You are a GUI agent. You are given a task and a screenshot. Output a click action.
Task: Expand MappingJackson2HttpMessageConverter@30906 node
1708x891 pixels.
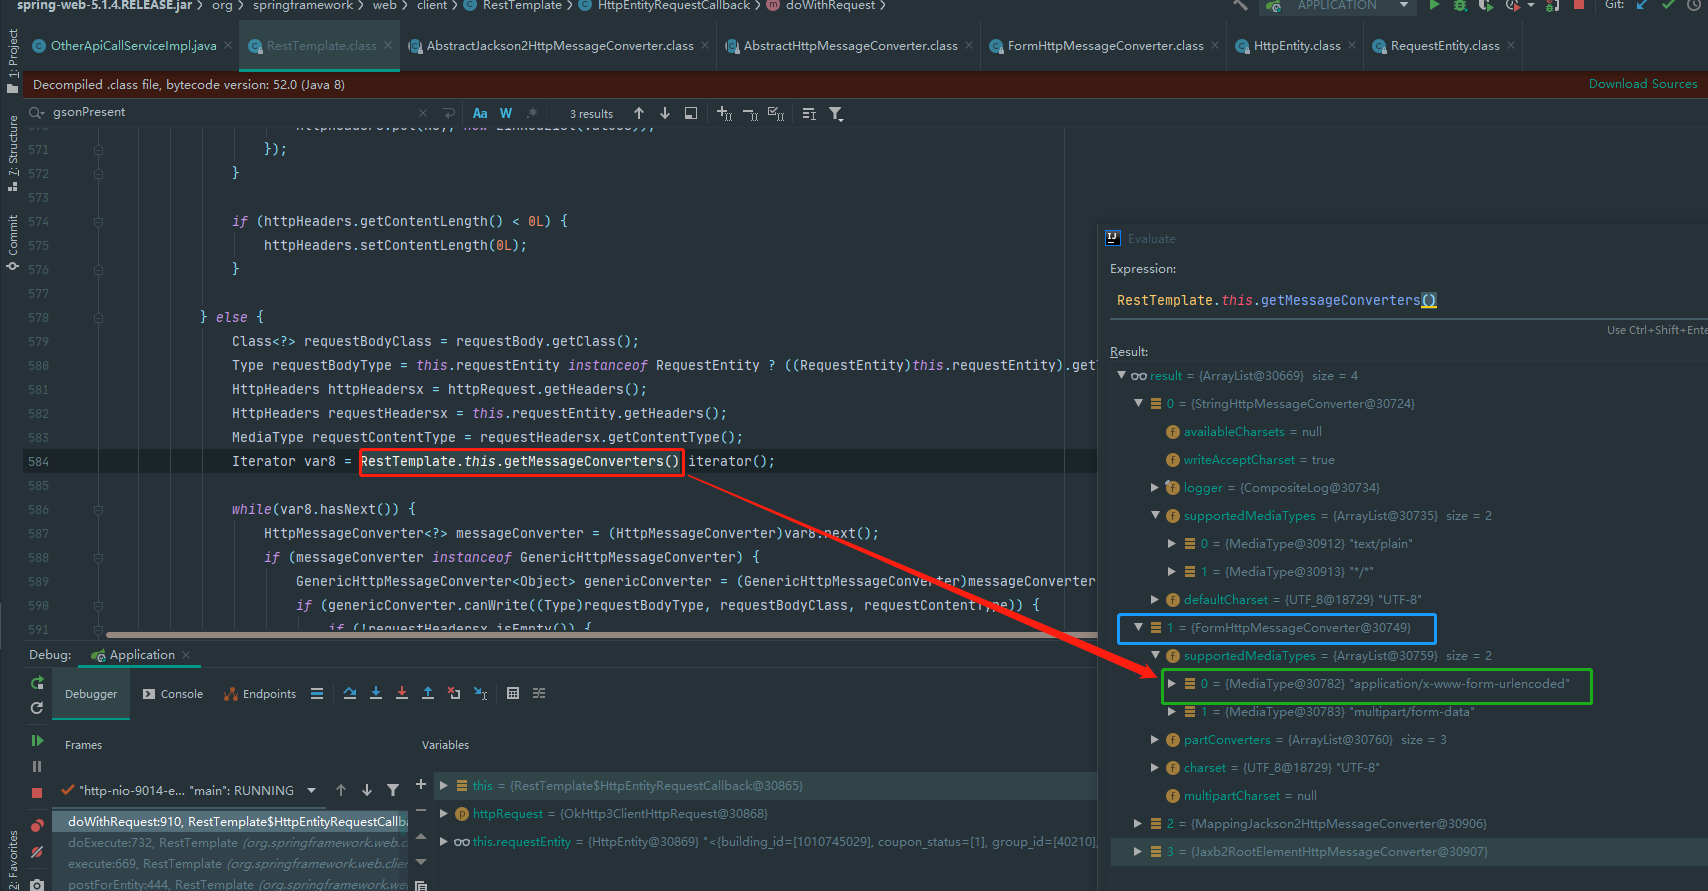click(1138, 823)
